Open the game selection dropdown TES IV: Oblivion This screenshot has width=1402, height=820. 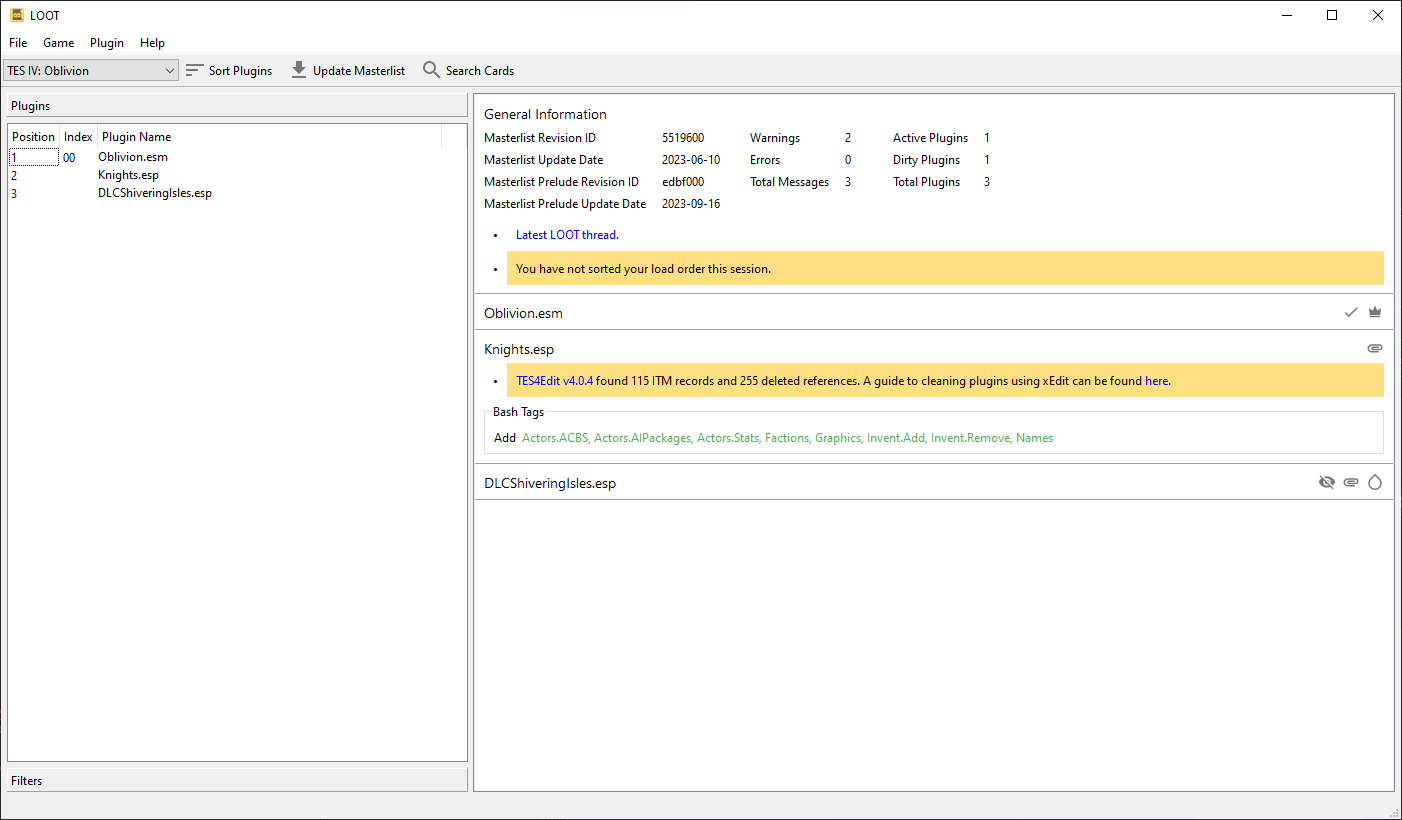(91, 70)
